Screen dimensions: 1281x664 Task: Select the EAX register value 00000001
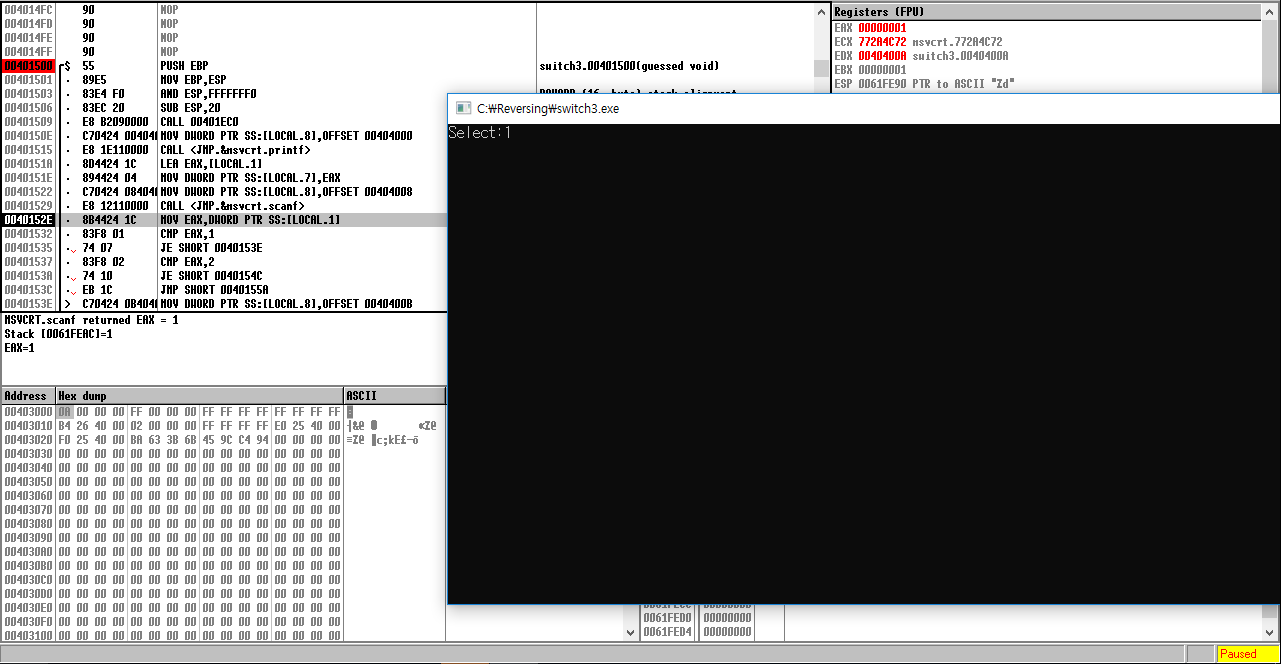[882, 28]
